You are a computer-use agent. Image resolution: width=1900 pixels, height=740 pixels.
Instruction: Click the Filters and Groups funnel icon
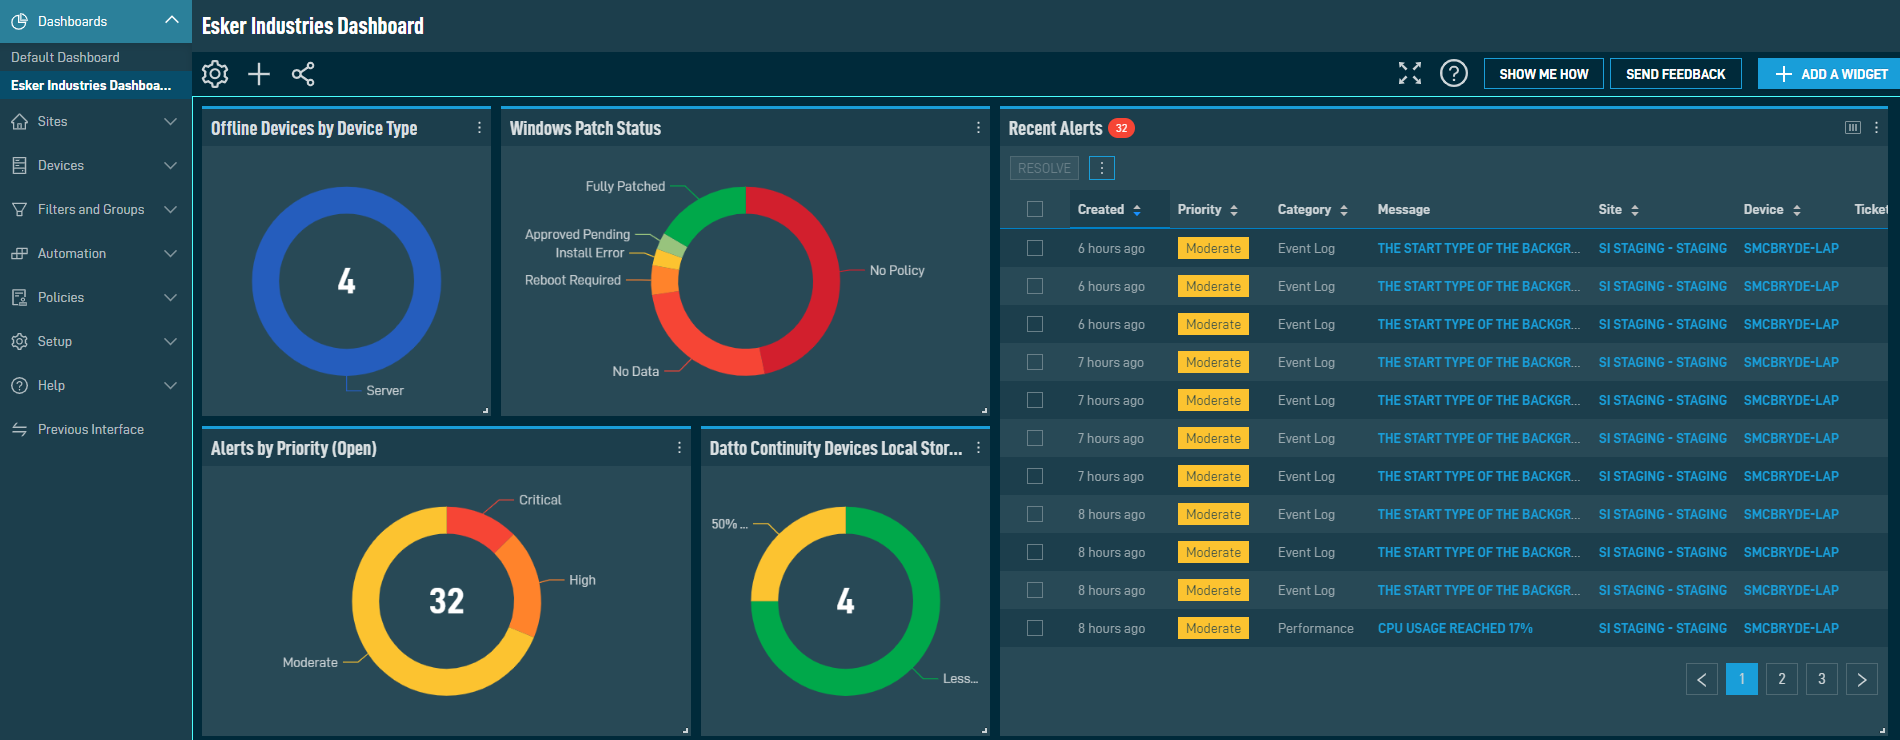coord(19,210)
